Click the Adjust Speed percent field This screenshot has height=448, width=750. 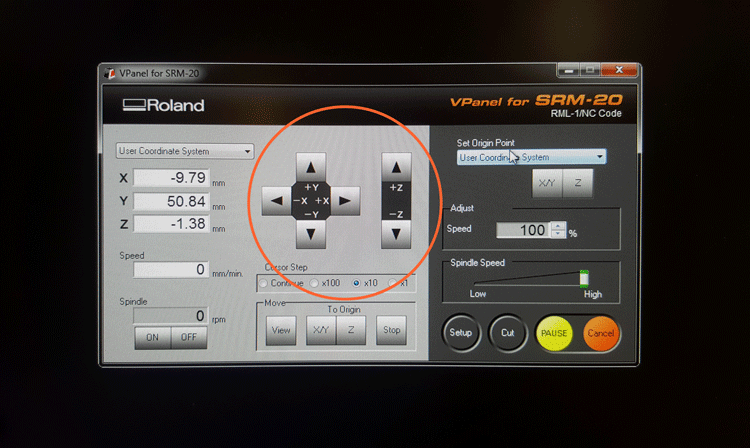coord(524,230)
